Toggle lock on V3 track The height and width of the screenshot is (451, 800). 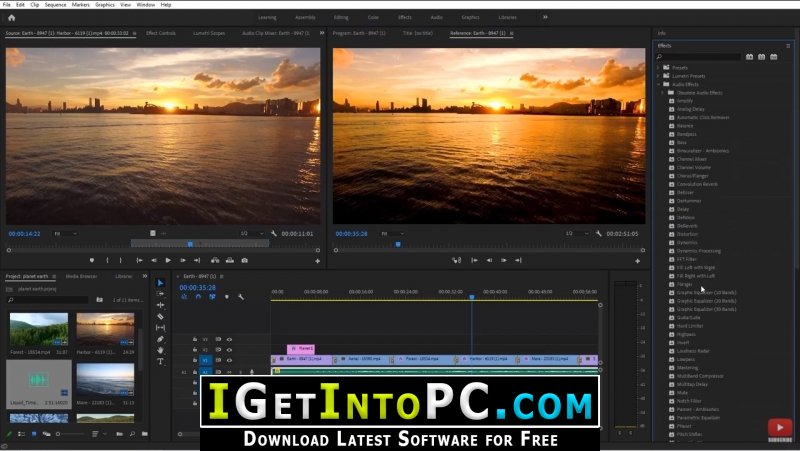tap(194, 339)
